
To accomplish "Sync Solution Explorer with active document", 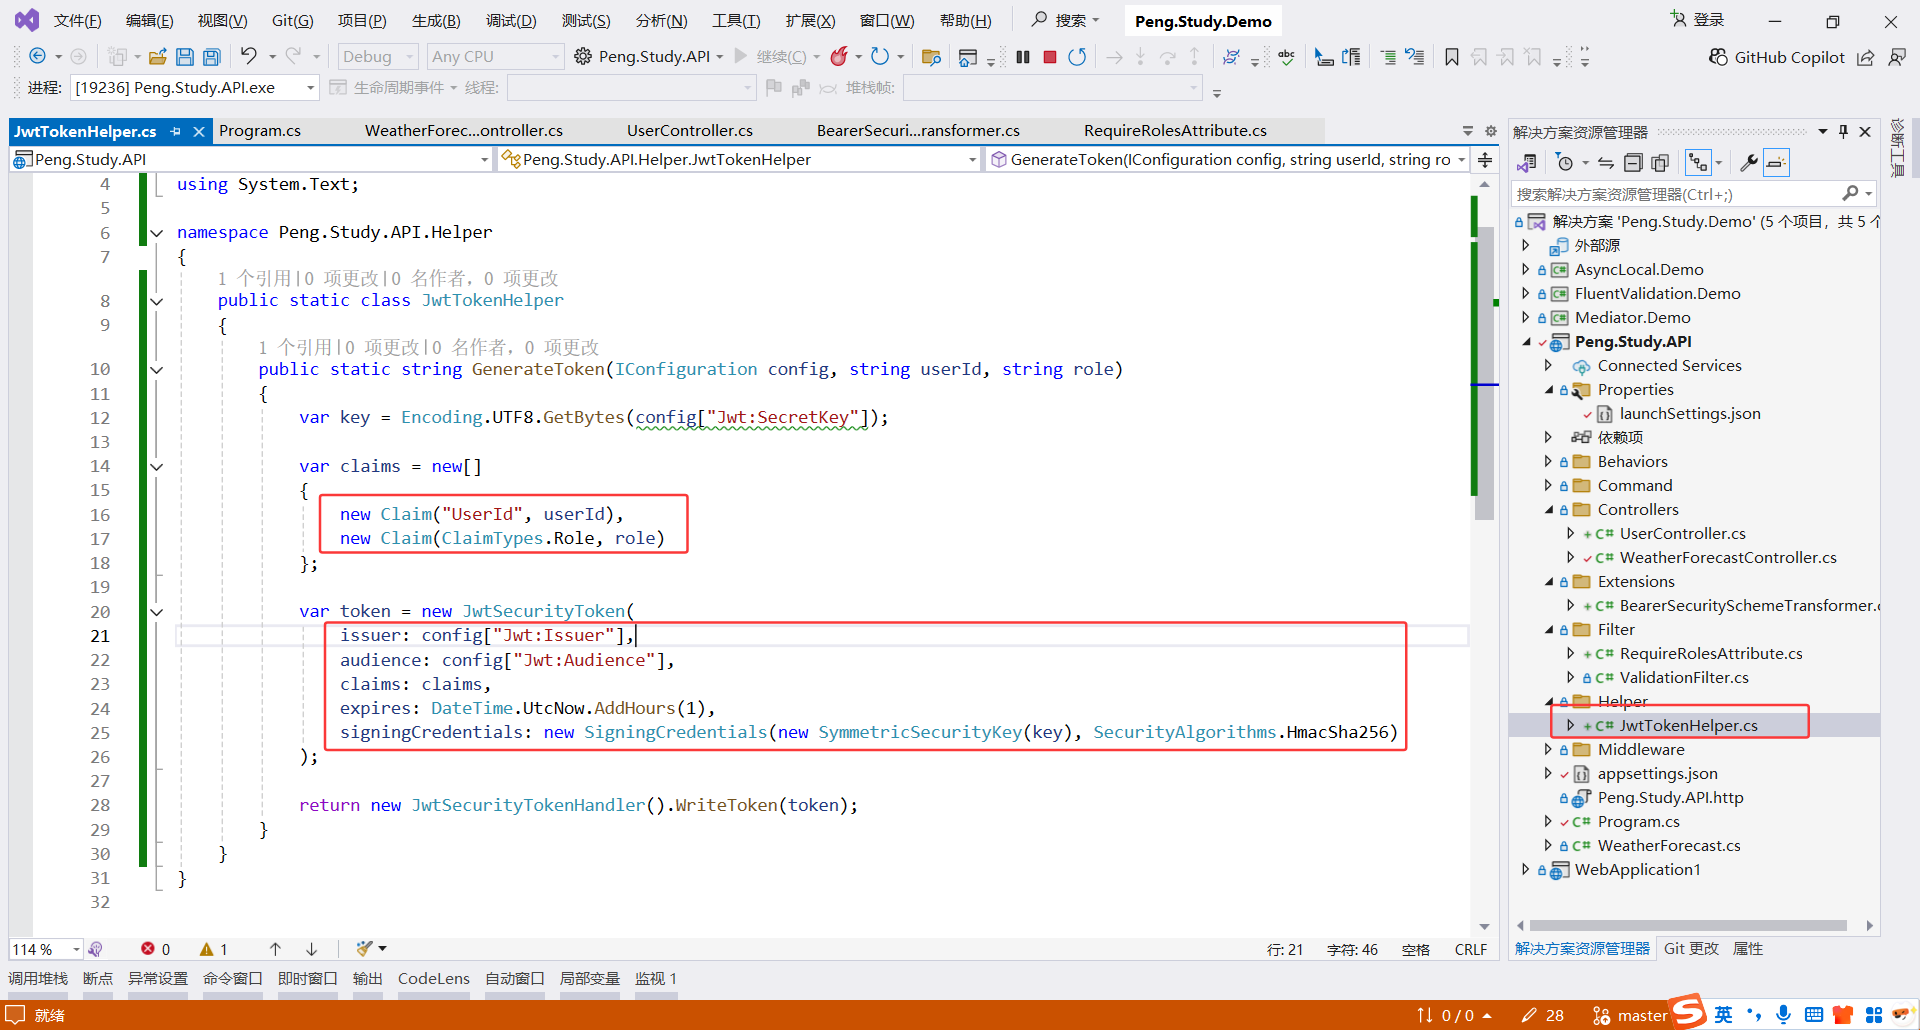I will (1606, 163).
